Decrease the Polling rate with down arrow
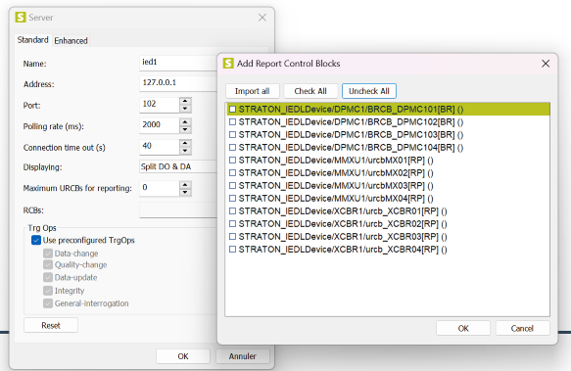 [x=185, y=129]
